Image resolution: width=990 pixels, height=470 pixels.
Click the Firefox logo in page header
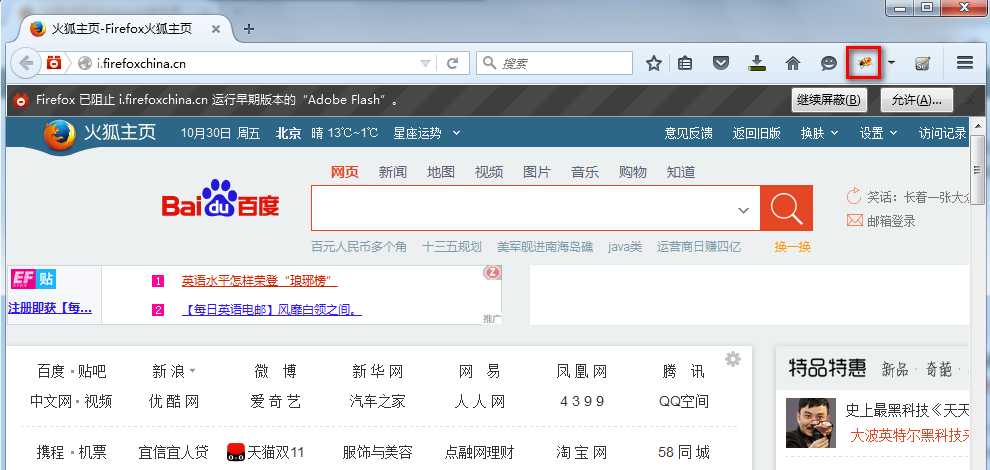59,134
